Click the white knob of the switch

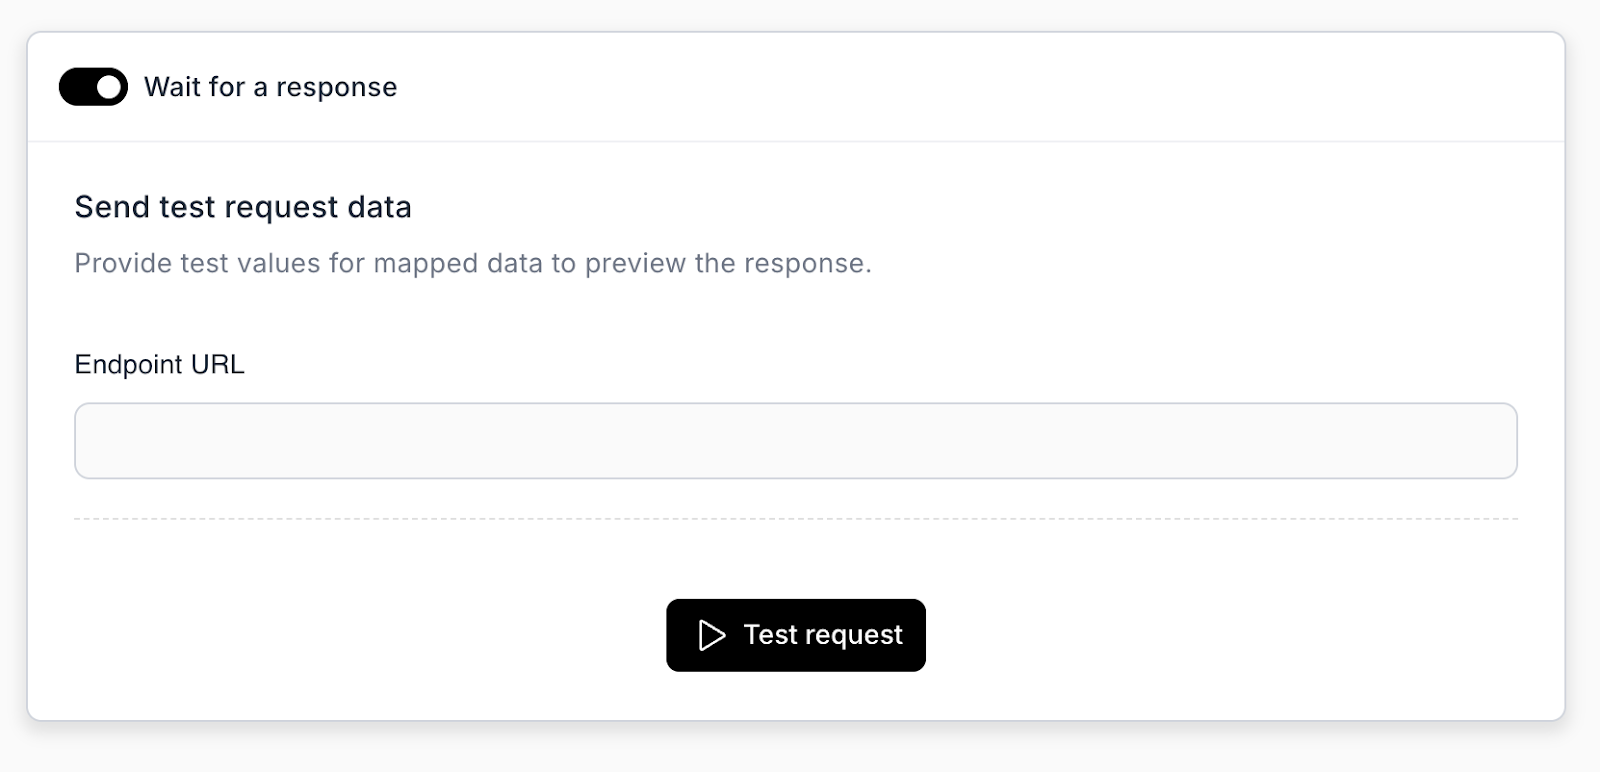coord(109,87)
